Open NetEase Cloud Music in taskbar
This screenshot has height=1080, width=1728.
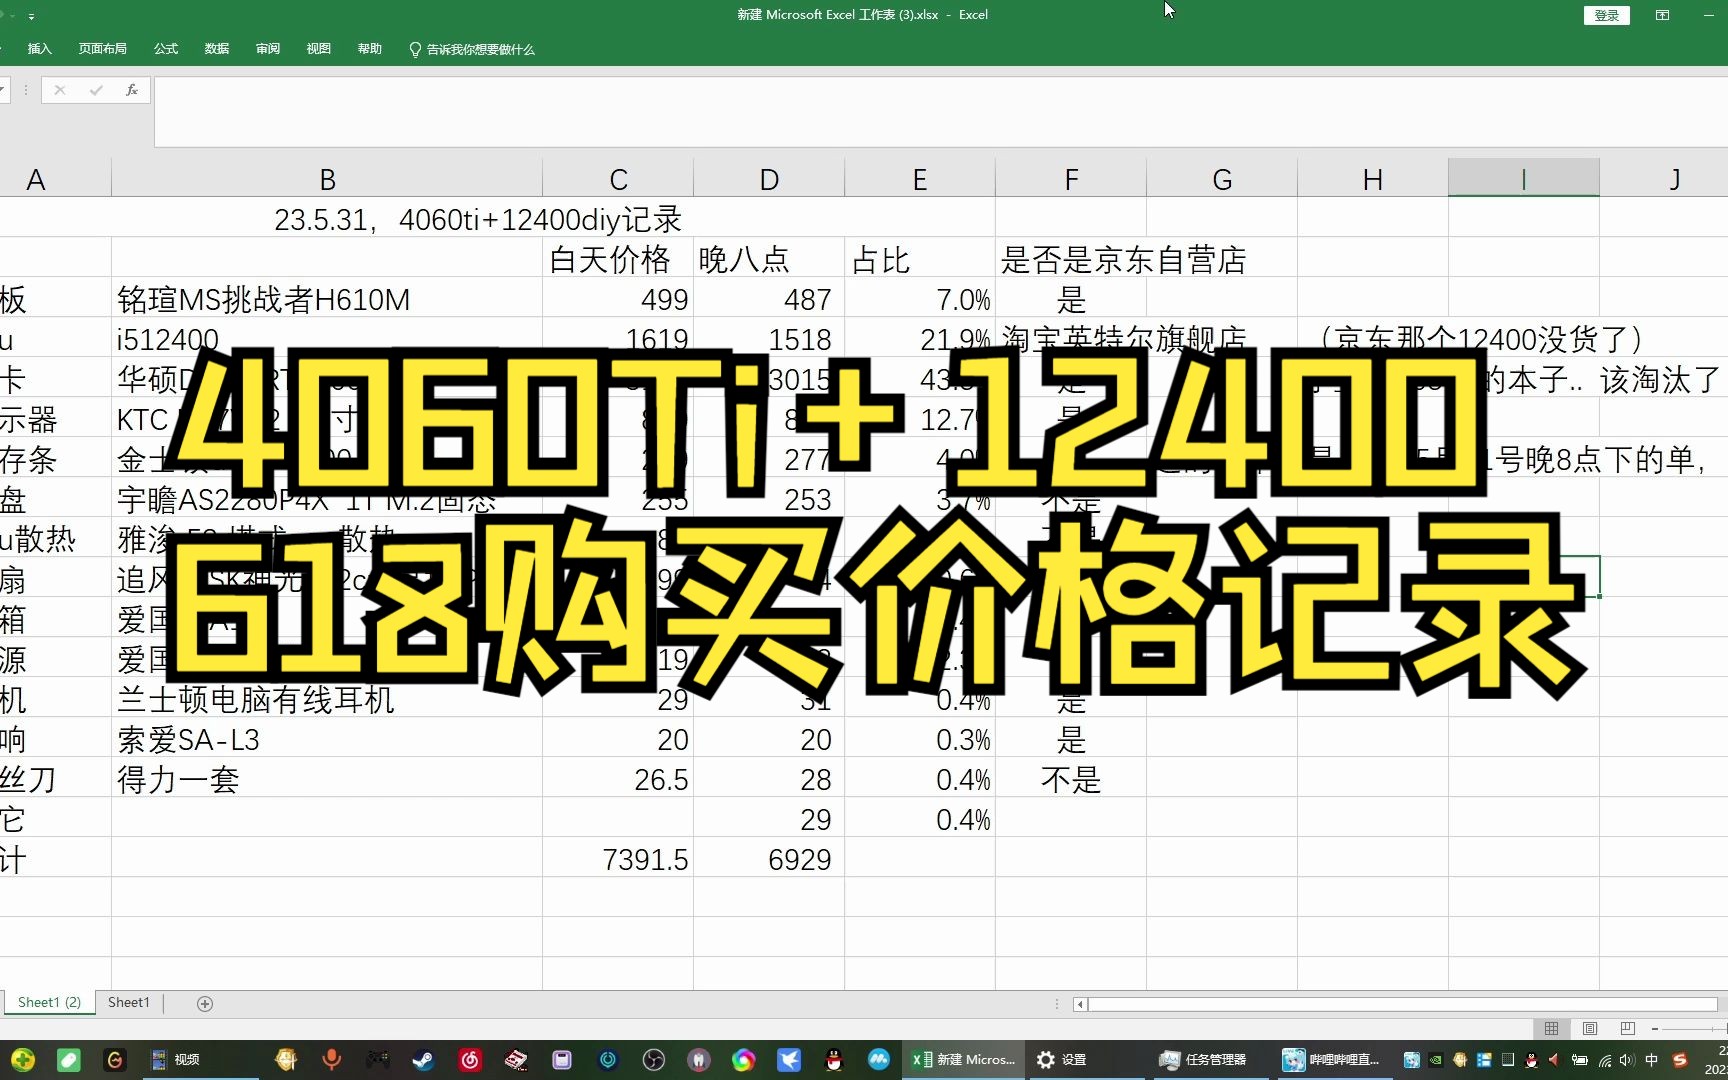(470, 1059)
